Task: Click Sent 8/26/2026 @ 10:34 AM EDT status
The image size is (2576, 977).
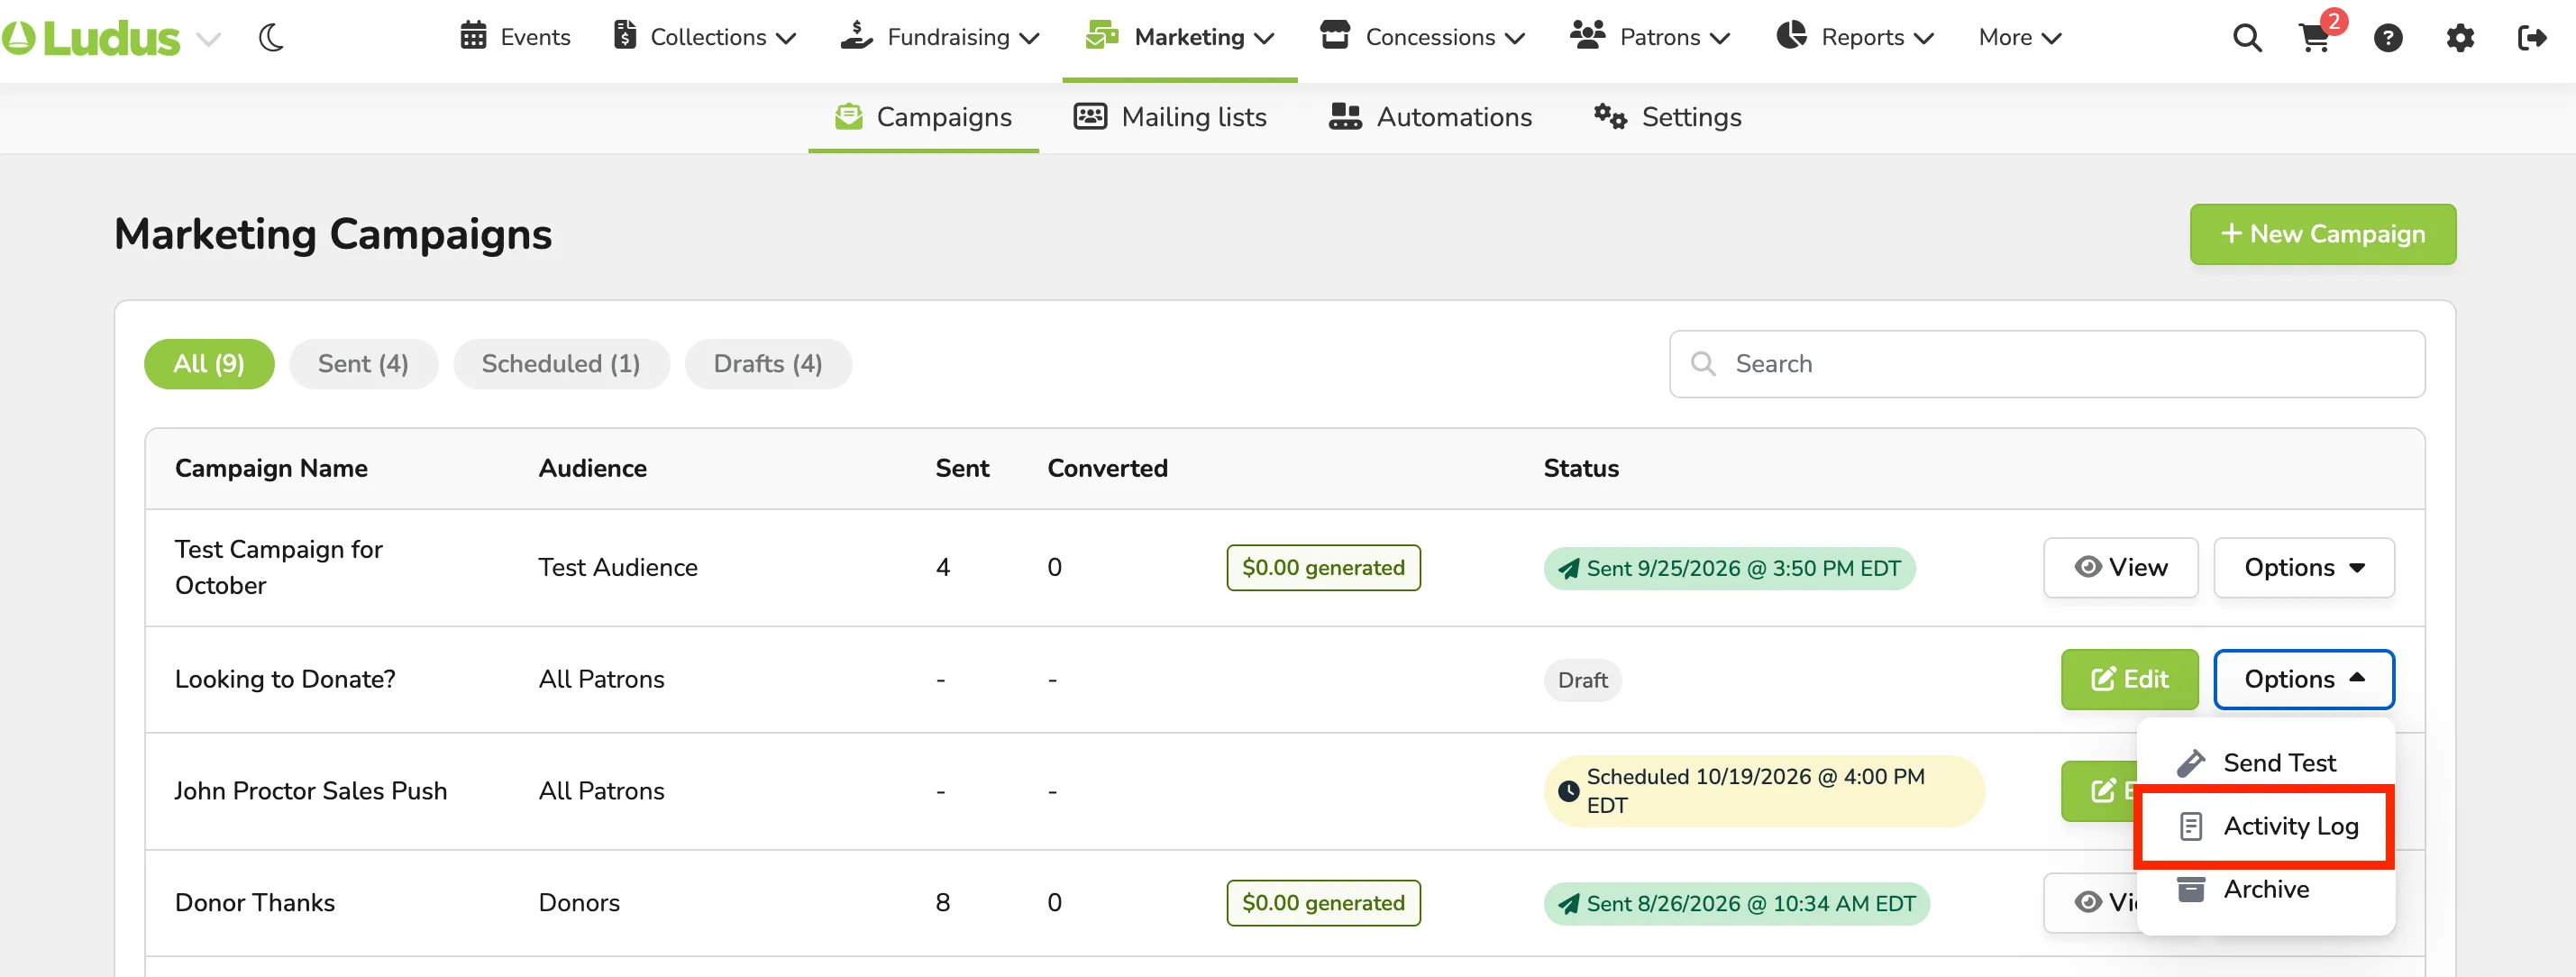Action: (1736, 904)
